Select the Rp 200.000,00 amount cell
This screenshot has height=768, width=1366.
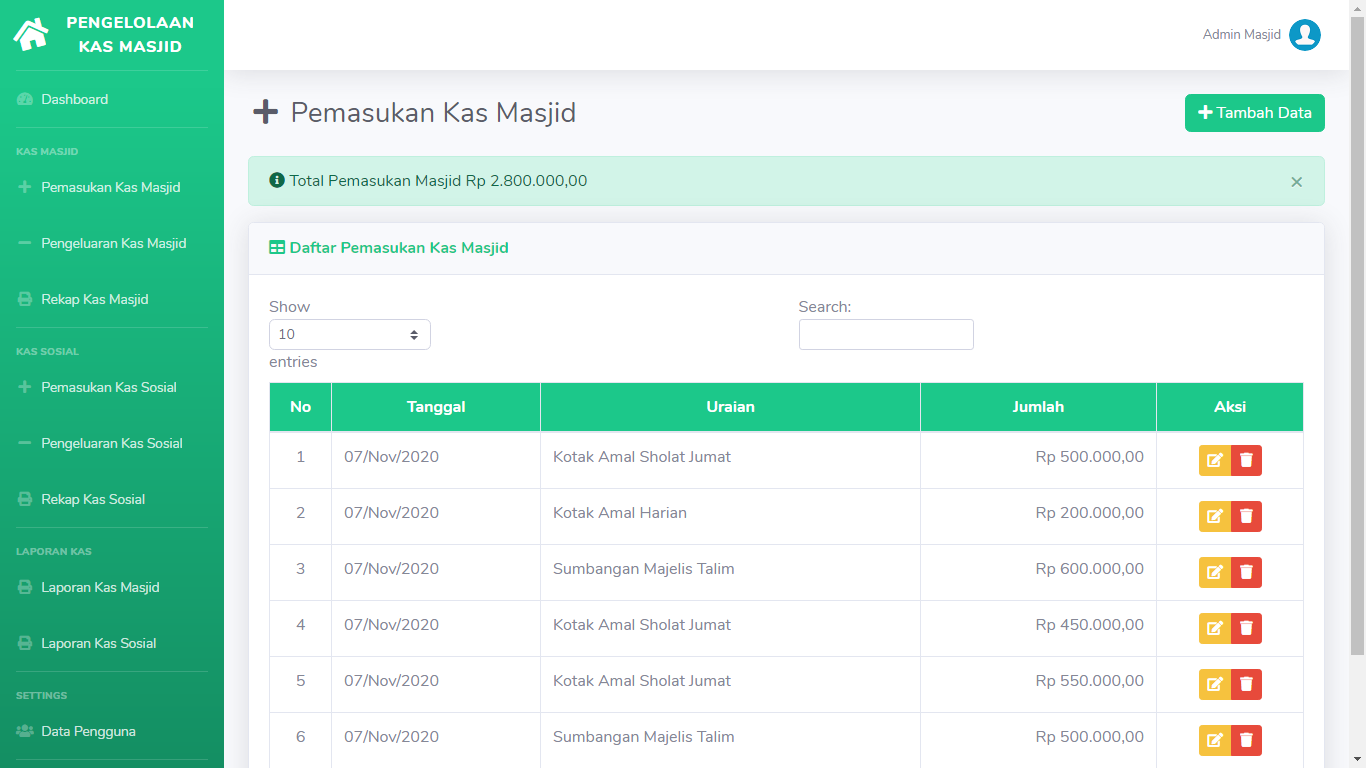[1038, 516]
